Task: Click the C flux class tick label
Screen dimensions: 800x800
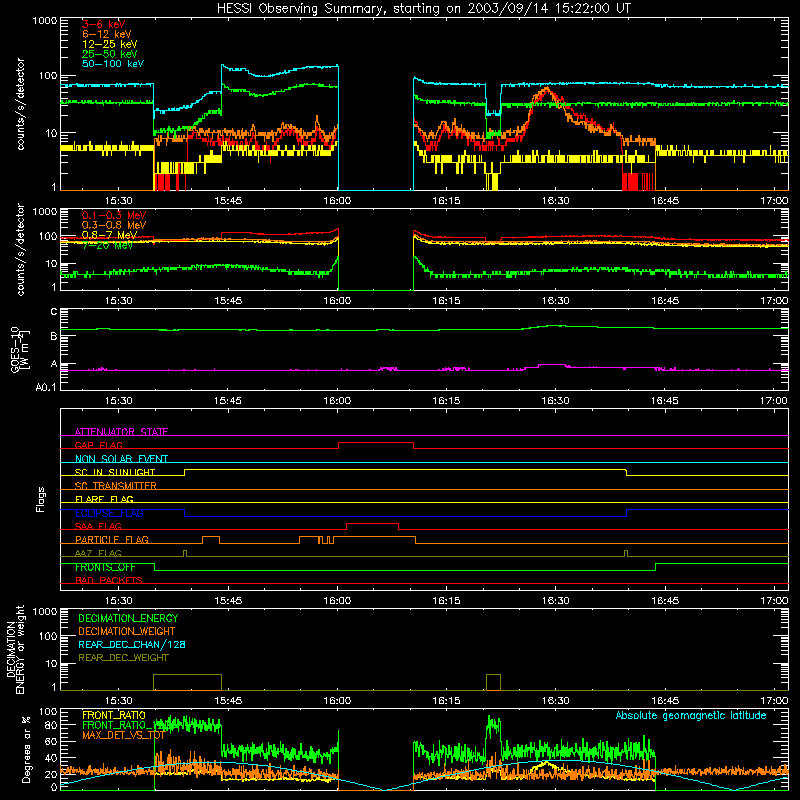Action: click(54, 312)
